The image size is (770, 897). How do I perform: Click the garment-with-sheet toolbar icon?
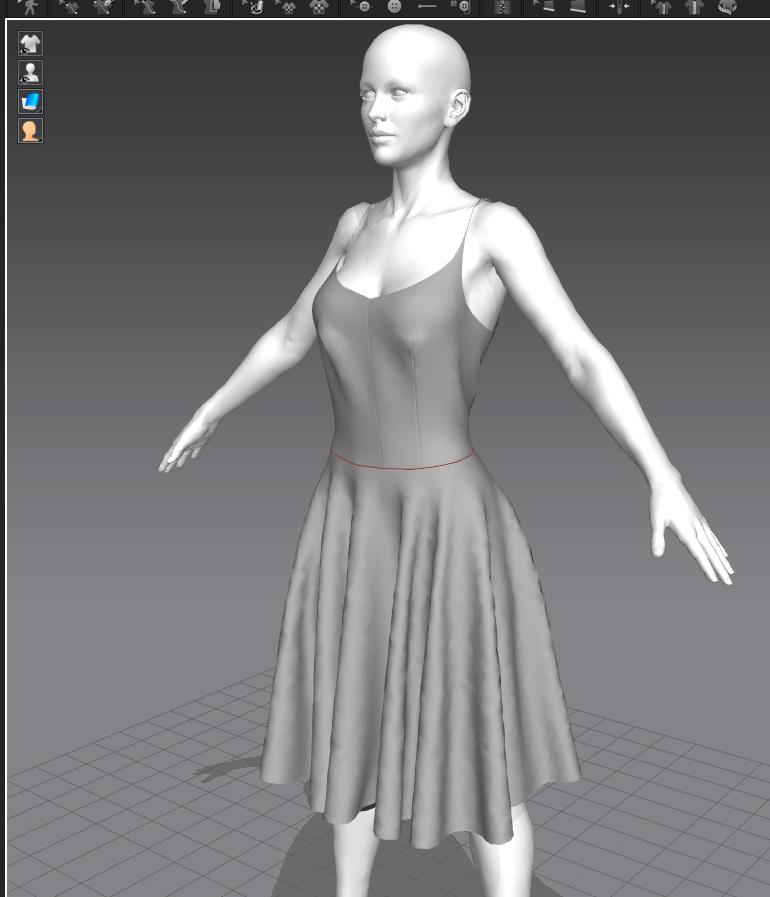coord(213,6)
